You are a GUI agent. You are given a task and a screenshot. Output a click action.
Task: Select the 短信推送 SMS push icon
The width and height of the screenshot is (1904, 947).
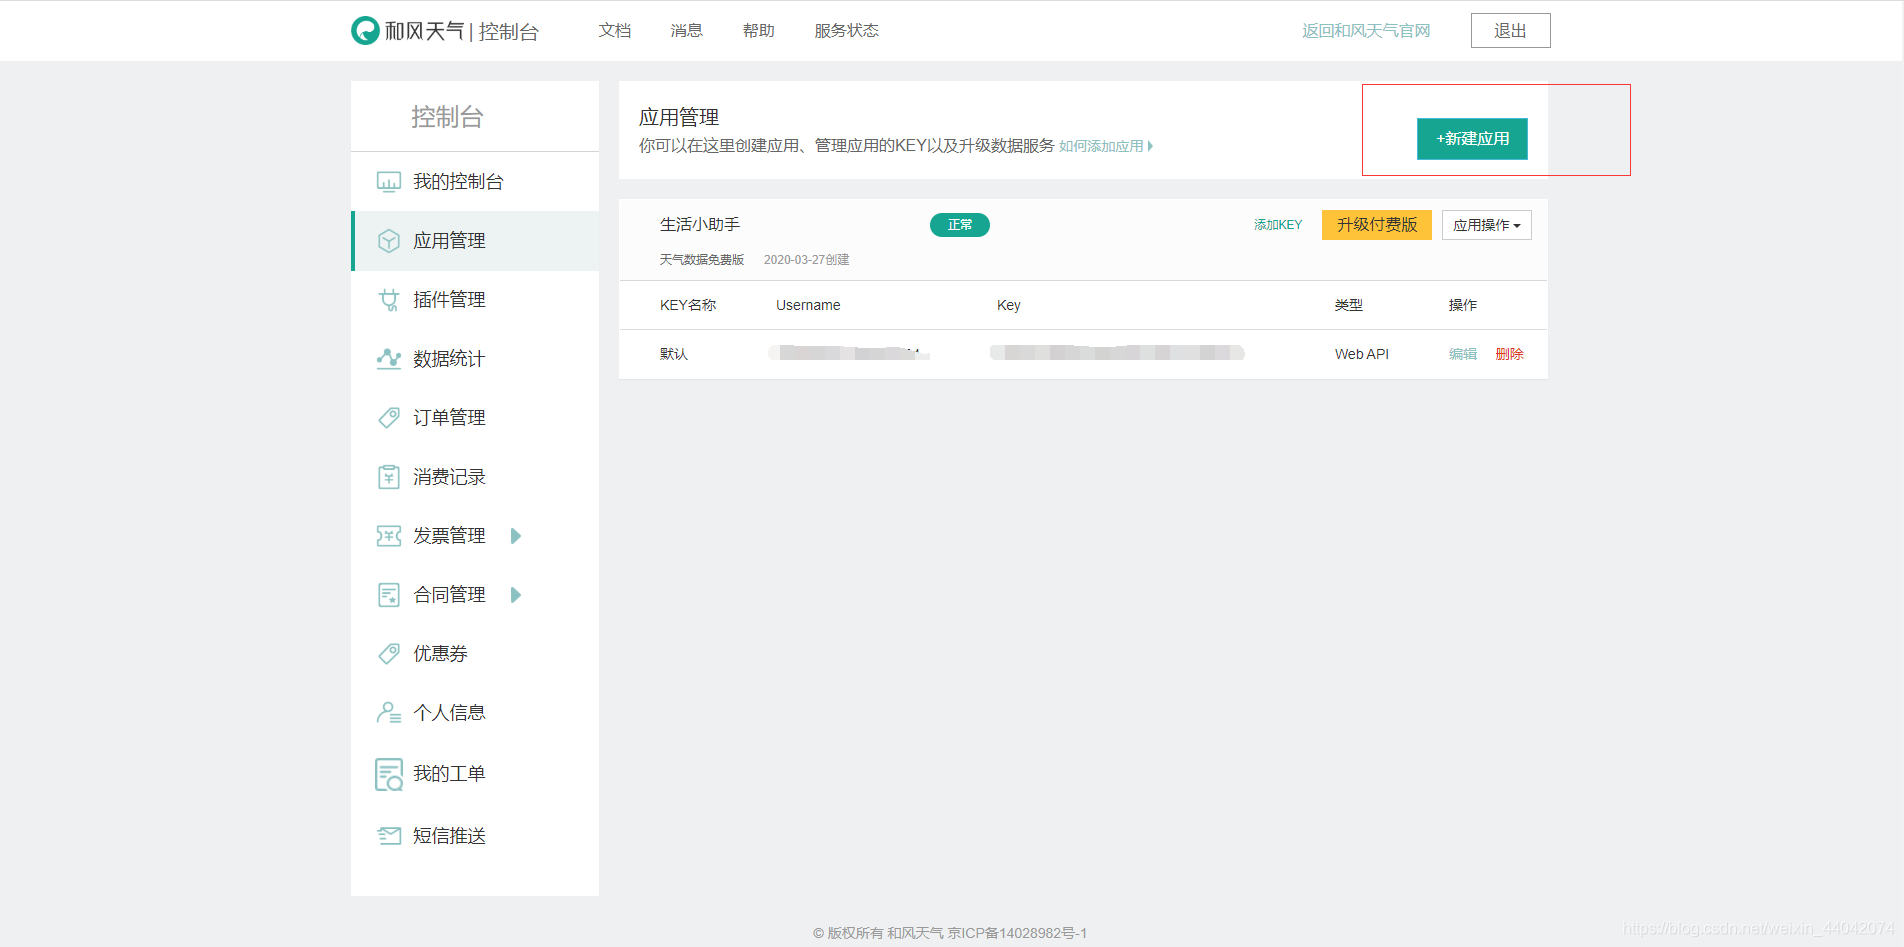pos(389,835)
